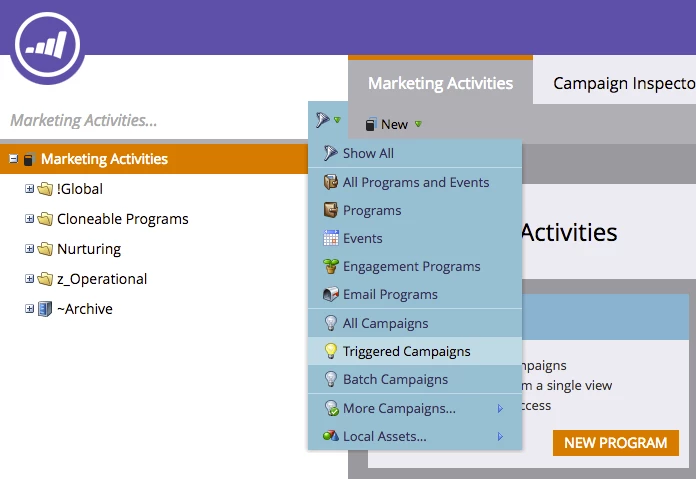Click the Email Programs mailbox icon
696x479 pixels.
tap(331, 294)
